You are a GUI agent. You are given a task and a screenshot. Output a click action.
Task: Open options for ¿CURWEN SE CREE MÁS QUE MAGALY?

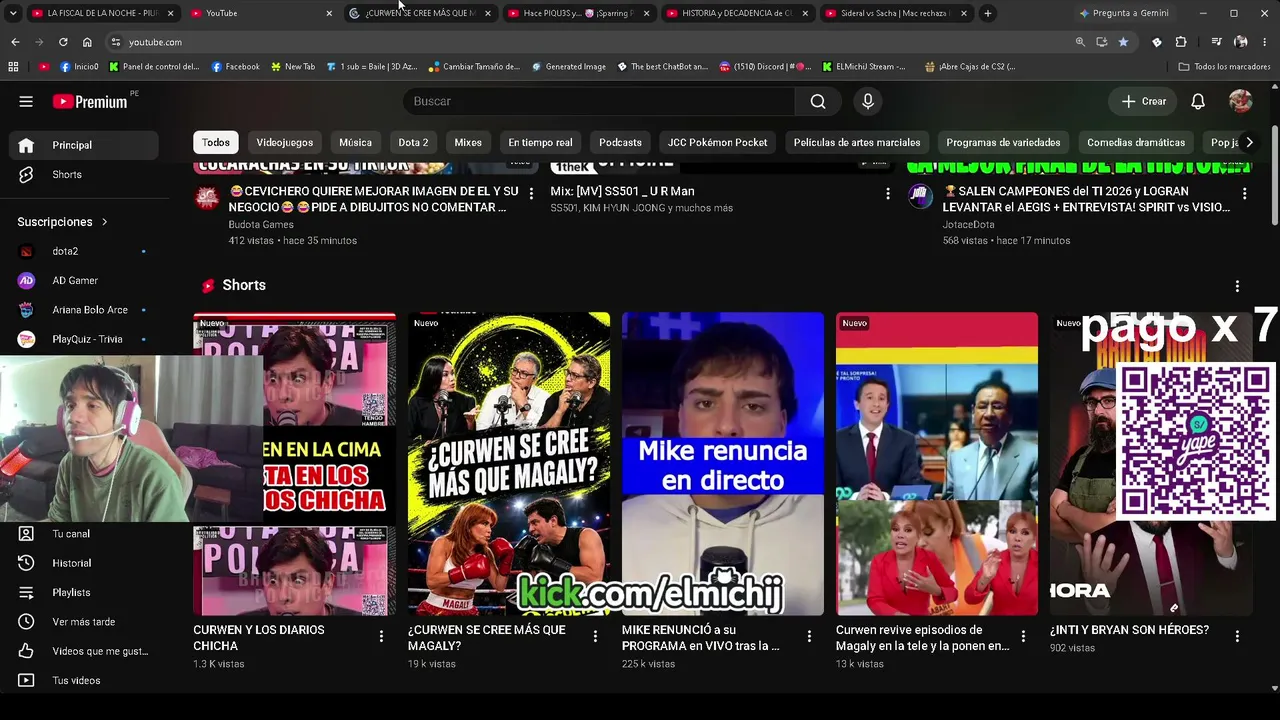[595, 636]
